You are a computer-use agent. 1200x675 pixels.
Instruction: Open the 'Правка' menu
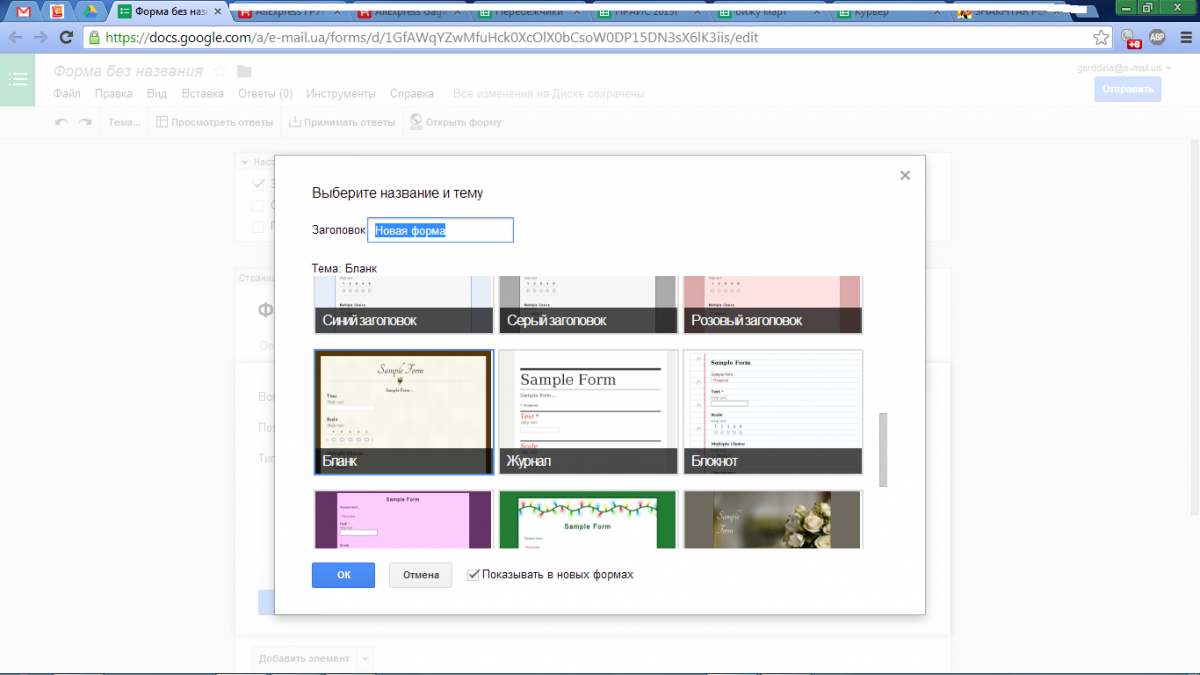click(x=114, y=94)
